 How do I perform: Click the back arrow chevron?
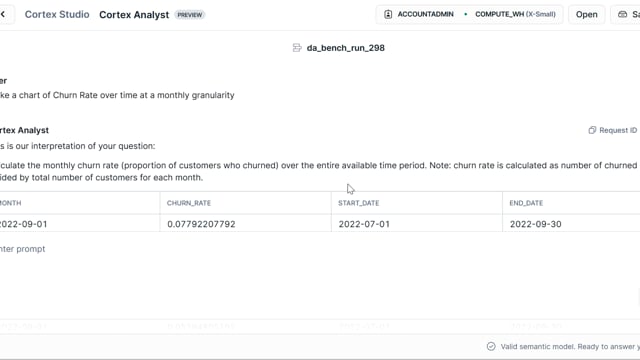(3, 14)
